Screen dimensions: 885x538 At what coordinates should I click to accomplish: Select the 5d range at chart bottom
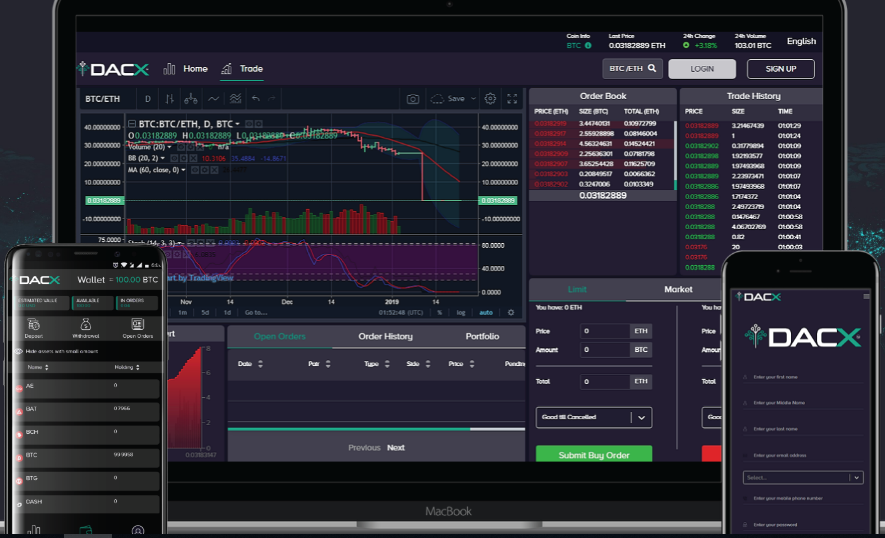[205, 312]
